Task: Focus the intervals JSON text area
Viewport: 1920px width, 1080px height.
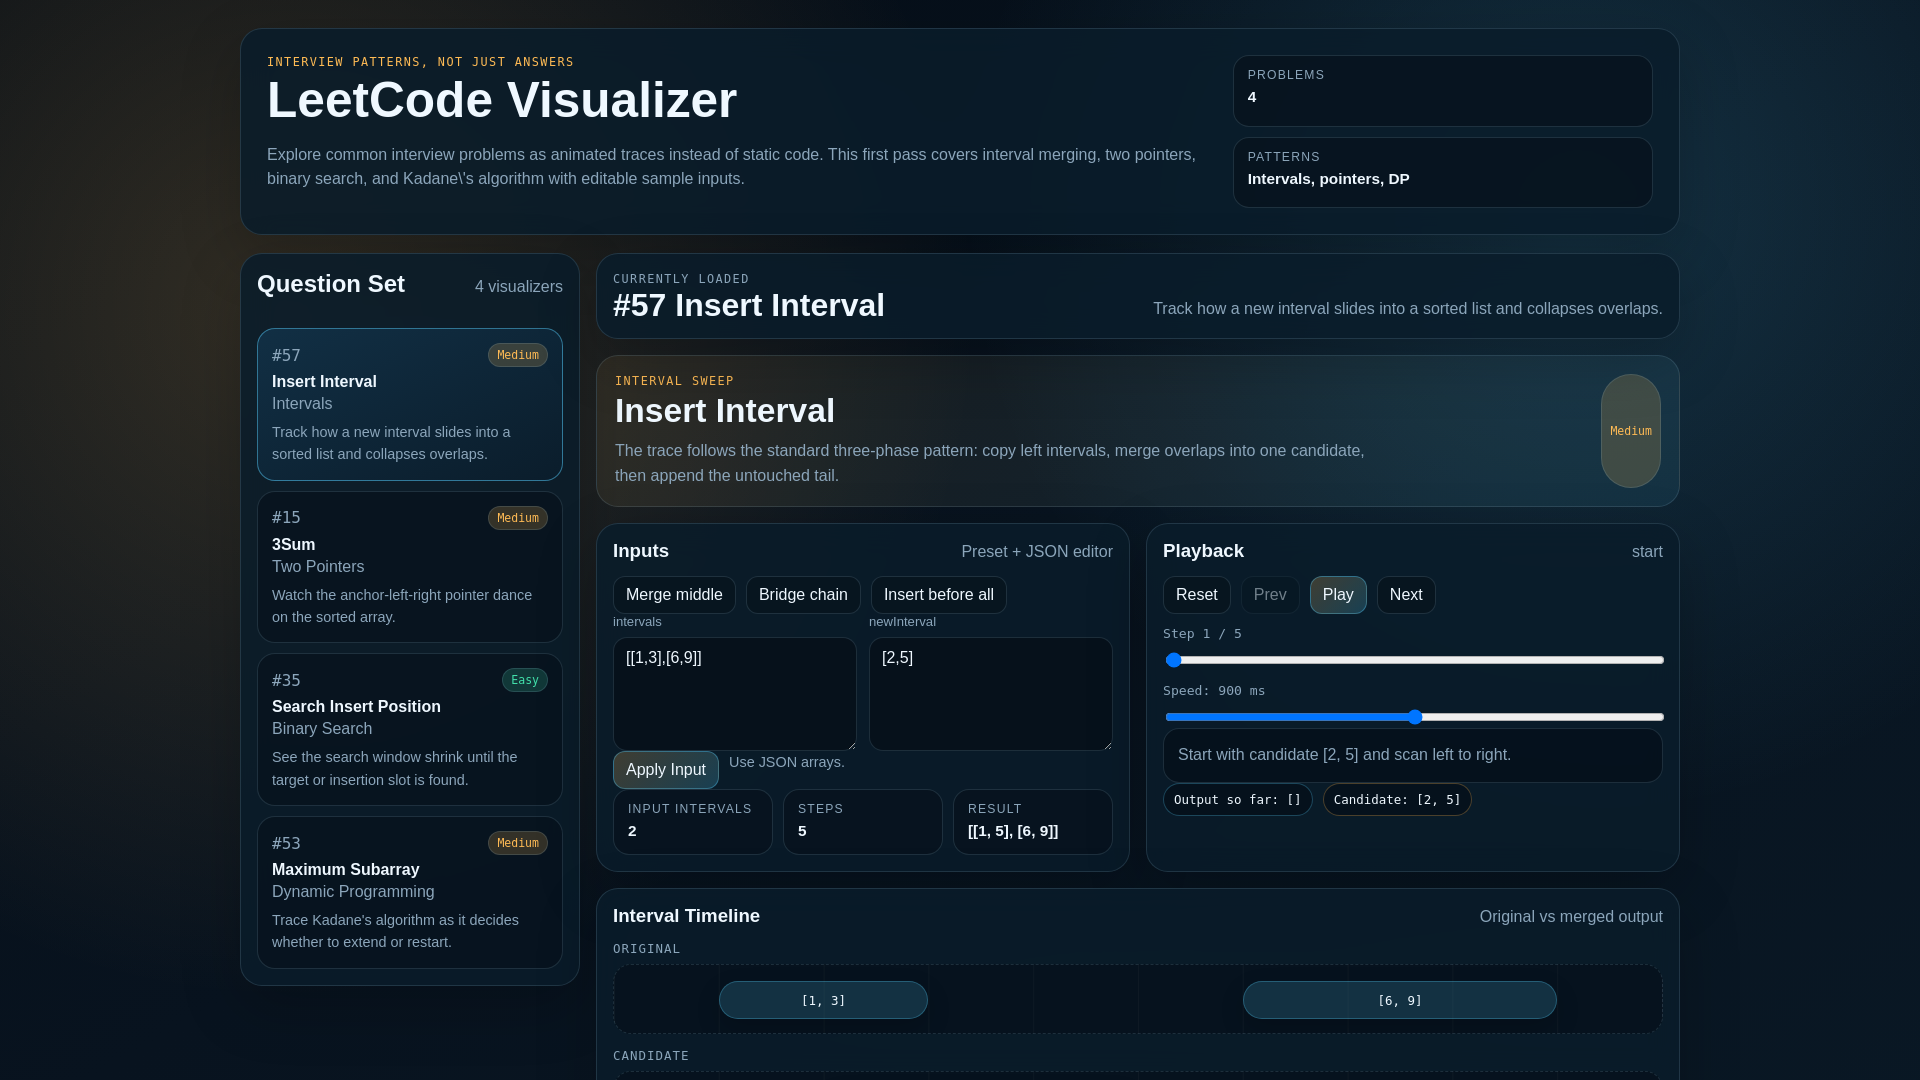Action: pos(735,694)
